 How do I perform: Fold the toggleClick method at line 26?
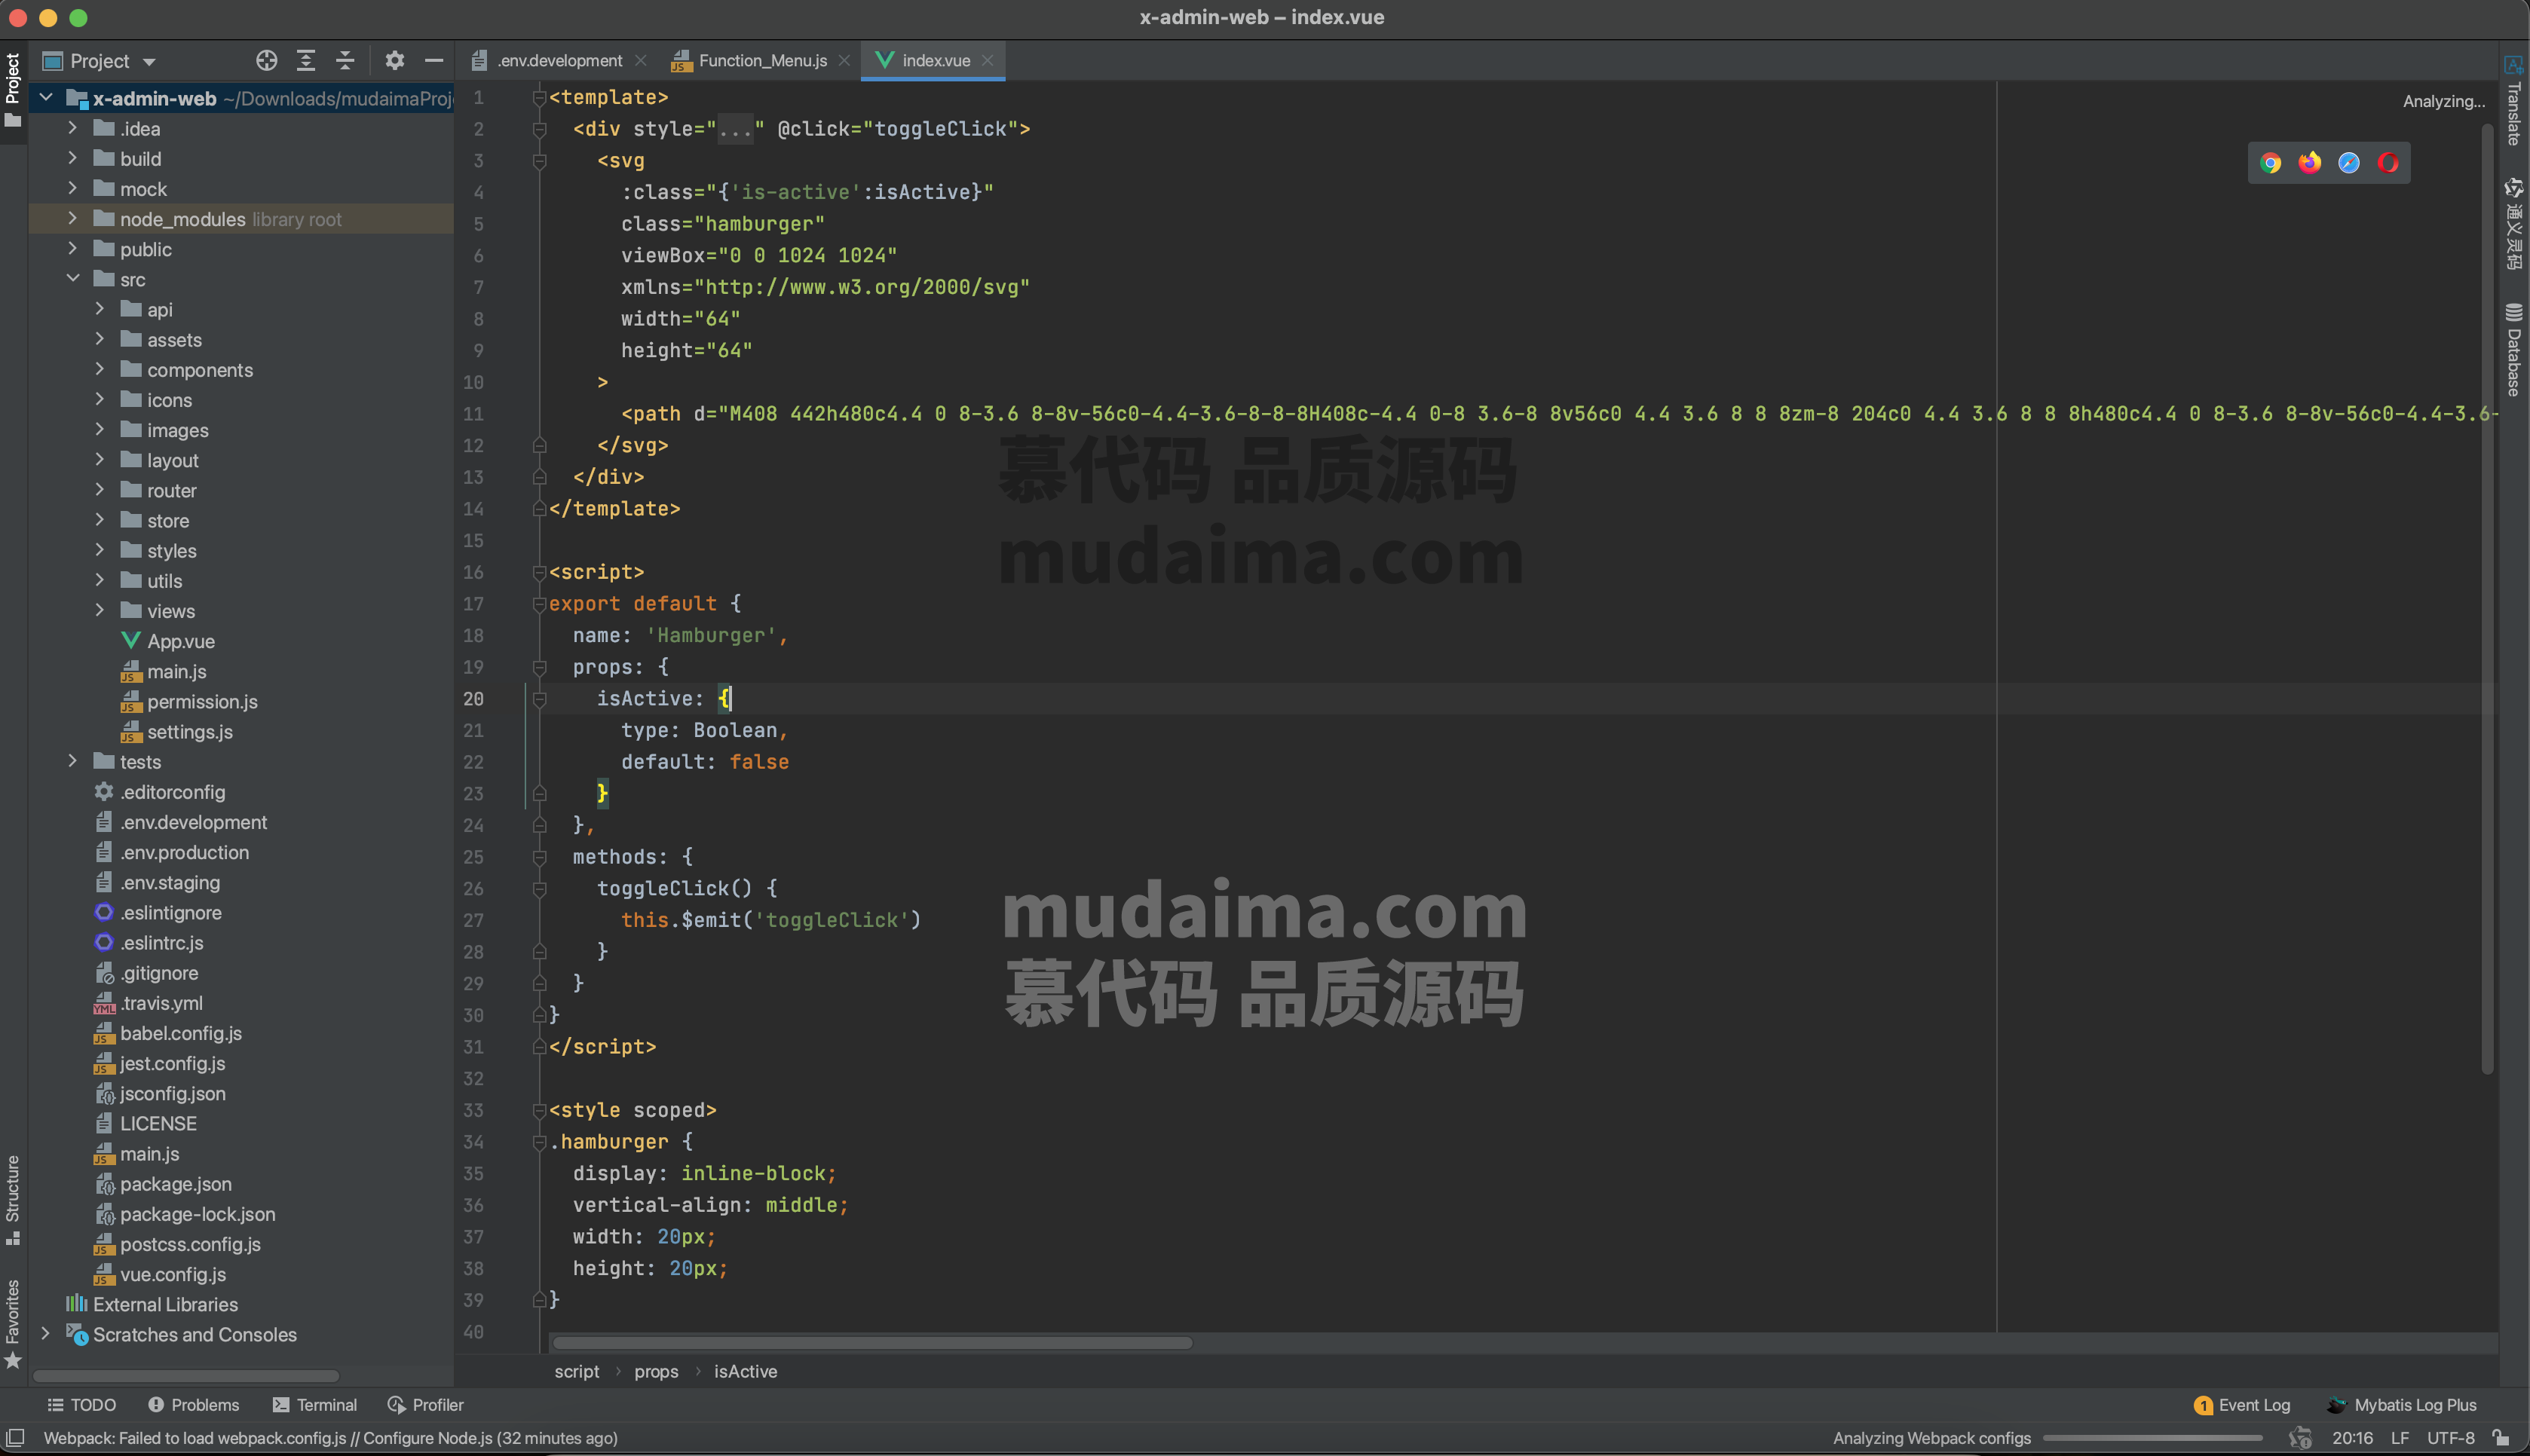click(x=540, y=889)
